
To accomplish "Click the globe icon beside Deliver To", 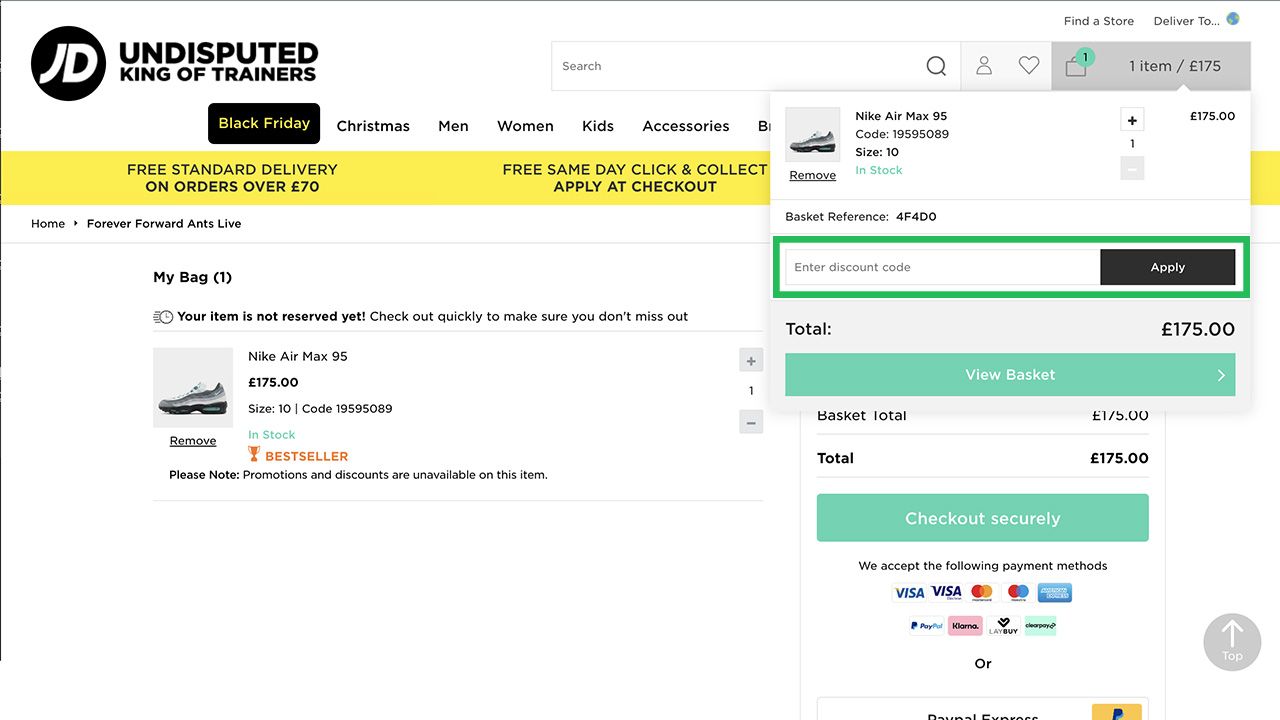I will [x=1233, y=19].
